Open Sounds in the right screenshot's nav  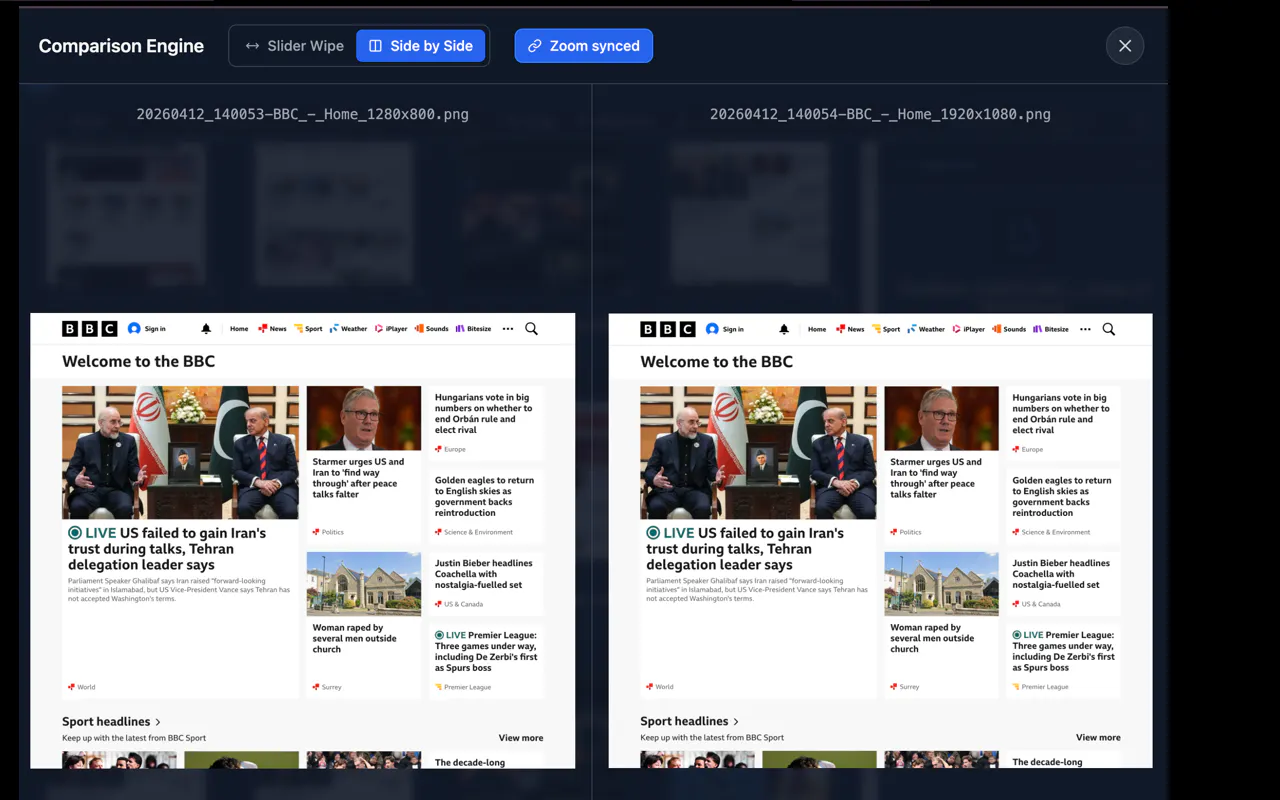click(x=1009, y=329)
